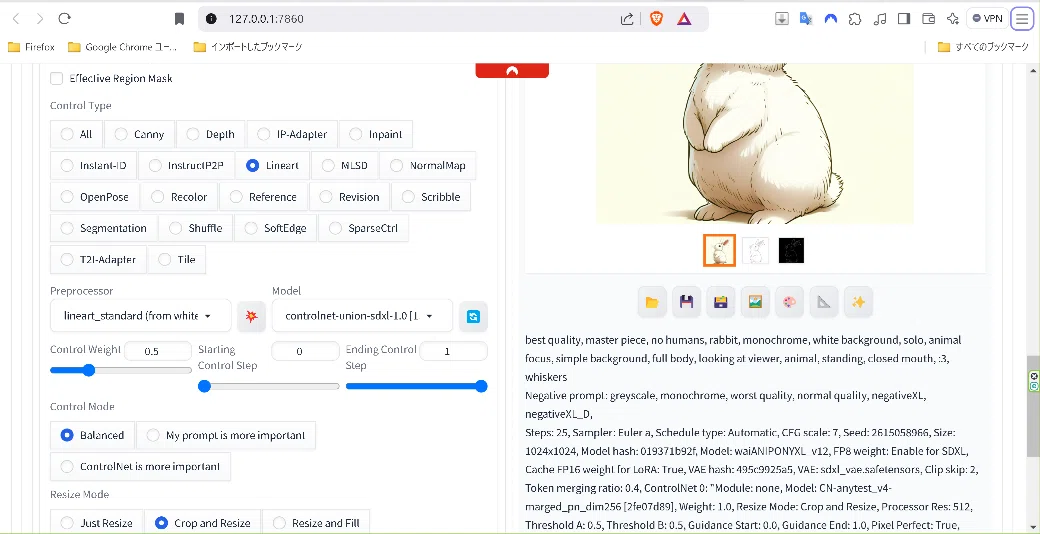Open the インポートしたブックマーク folder

[x=248, y=47]
